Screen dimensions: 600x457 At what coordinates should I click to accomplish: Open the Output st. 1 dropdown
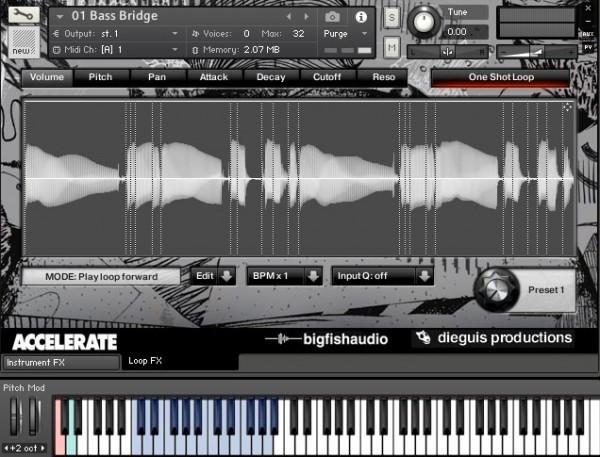(x=175, y=34)
